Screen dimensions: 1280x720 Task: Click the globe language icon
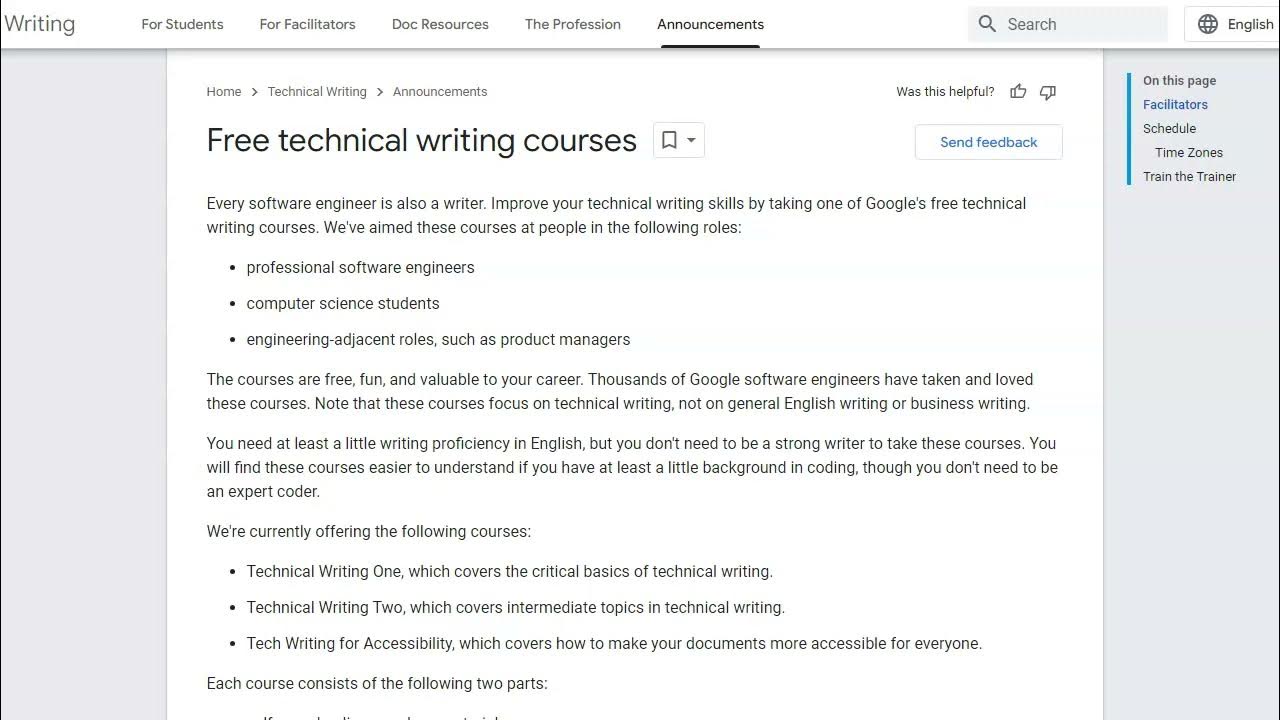tap(1208, 24)
